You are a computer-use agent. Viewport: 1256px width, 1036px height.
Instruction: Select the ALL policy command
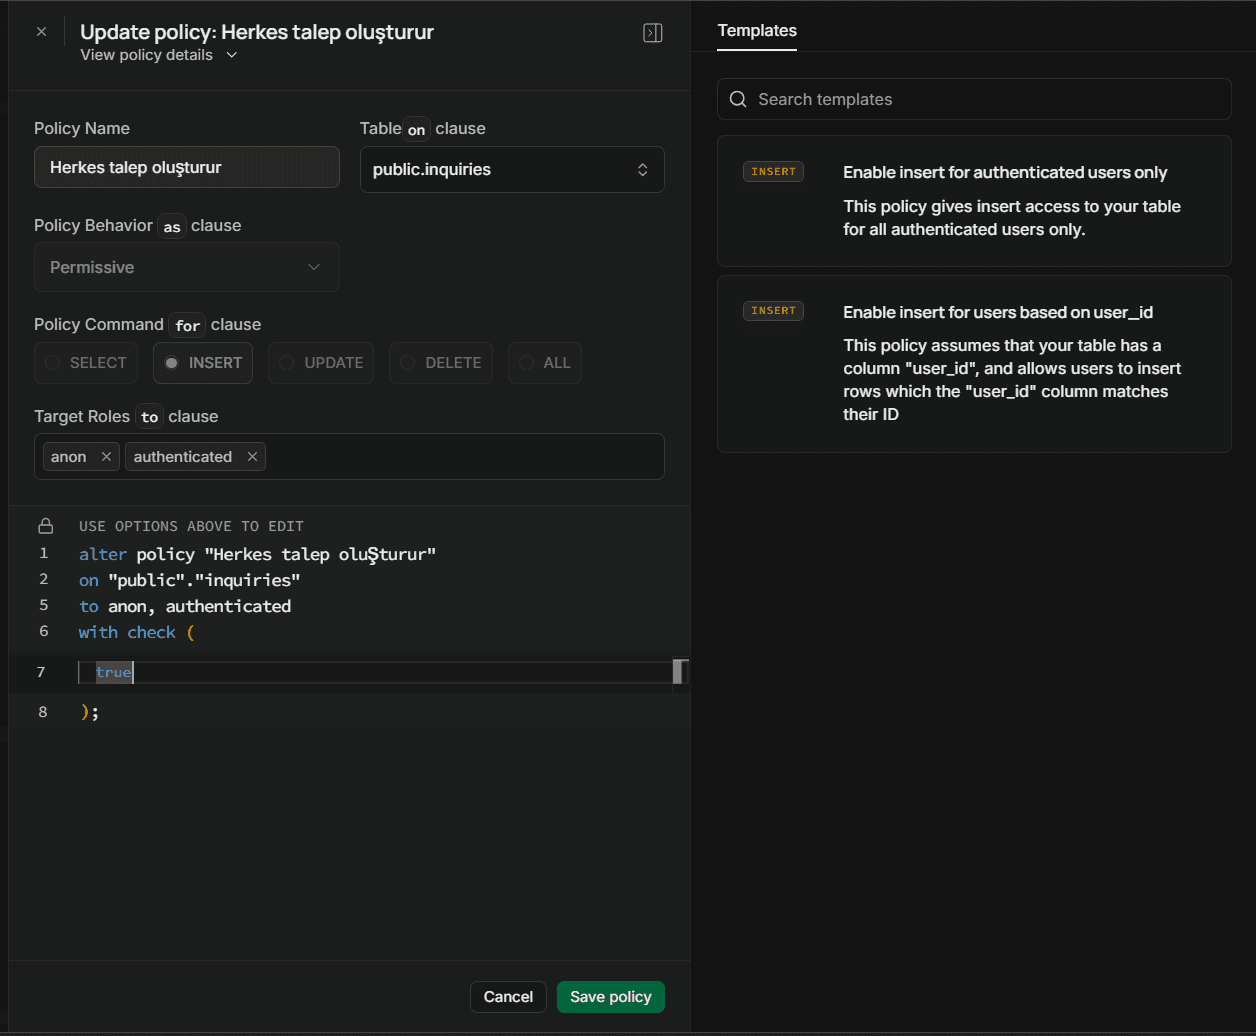[545, 363]
